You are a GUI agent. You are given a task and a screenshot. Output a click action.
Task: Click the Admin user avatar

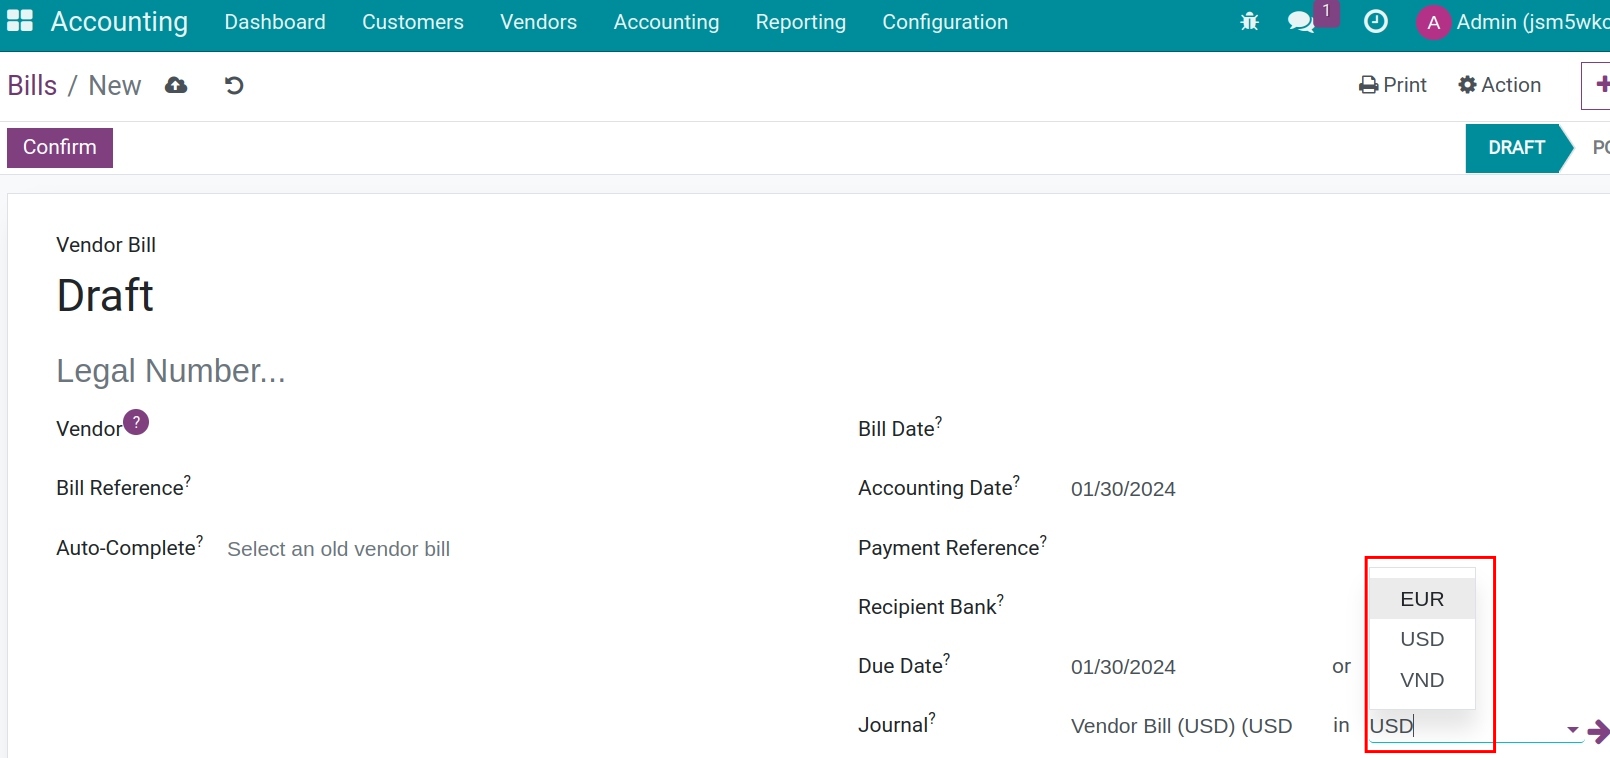pos(1433,23)
